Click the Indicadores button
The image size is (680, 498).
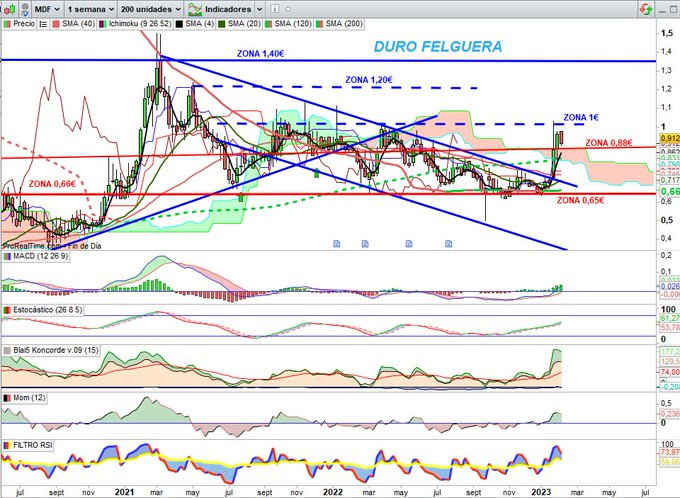pos(219,9)
